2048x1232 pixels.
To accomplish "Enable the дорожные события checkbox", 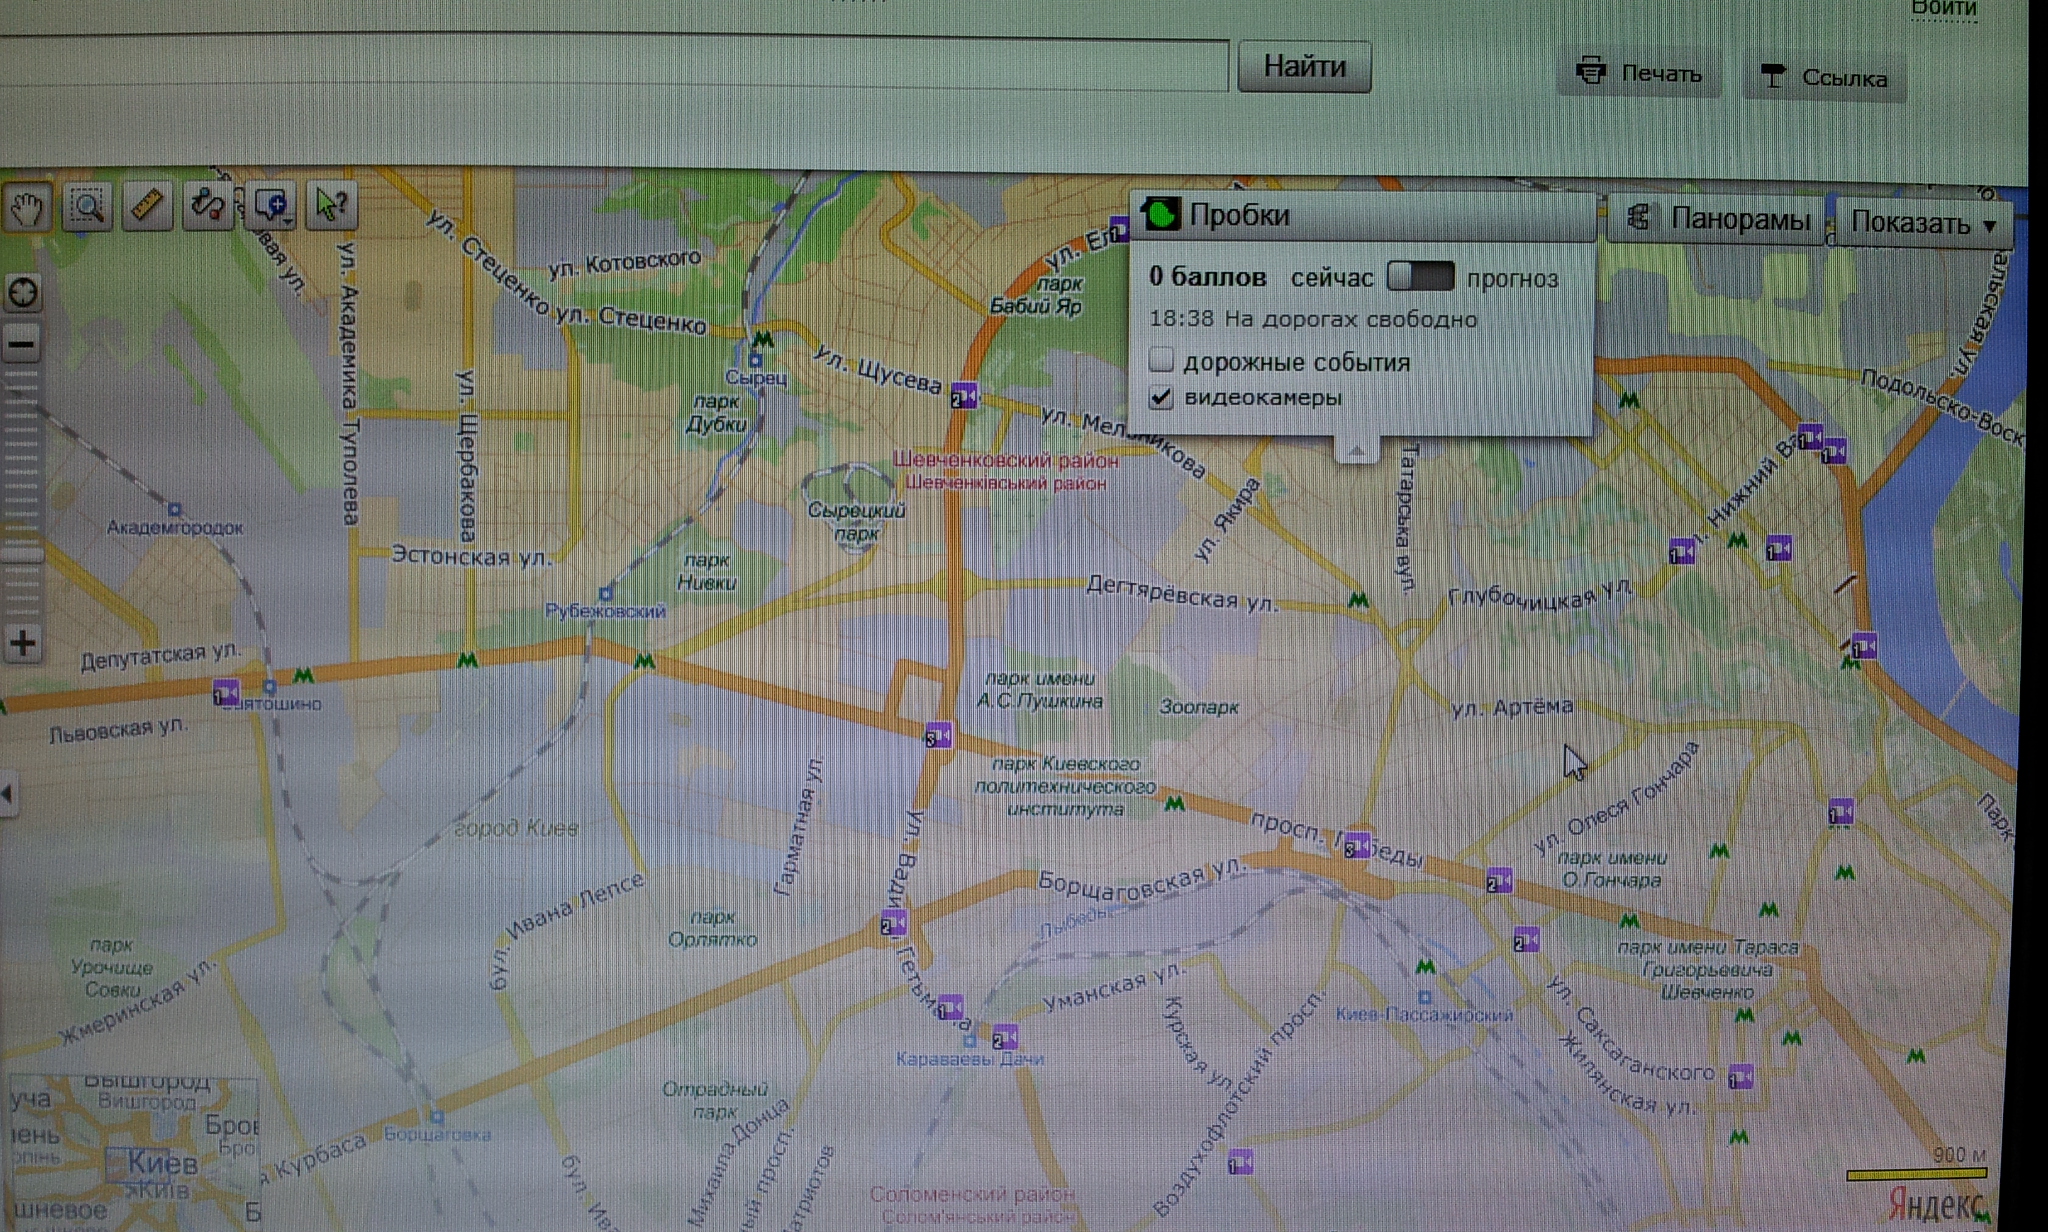I will click(1160, 360).
